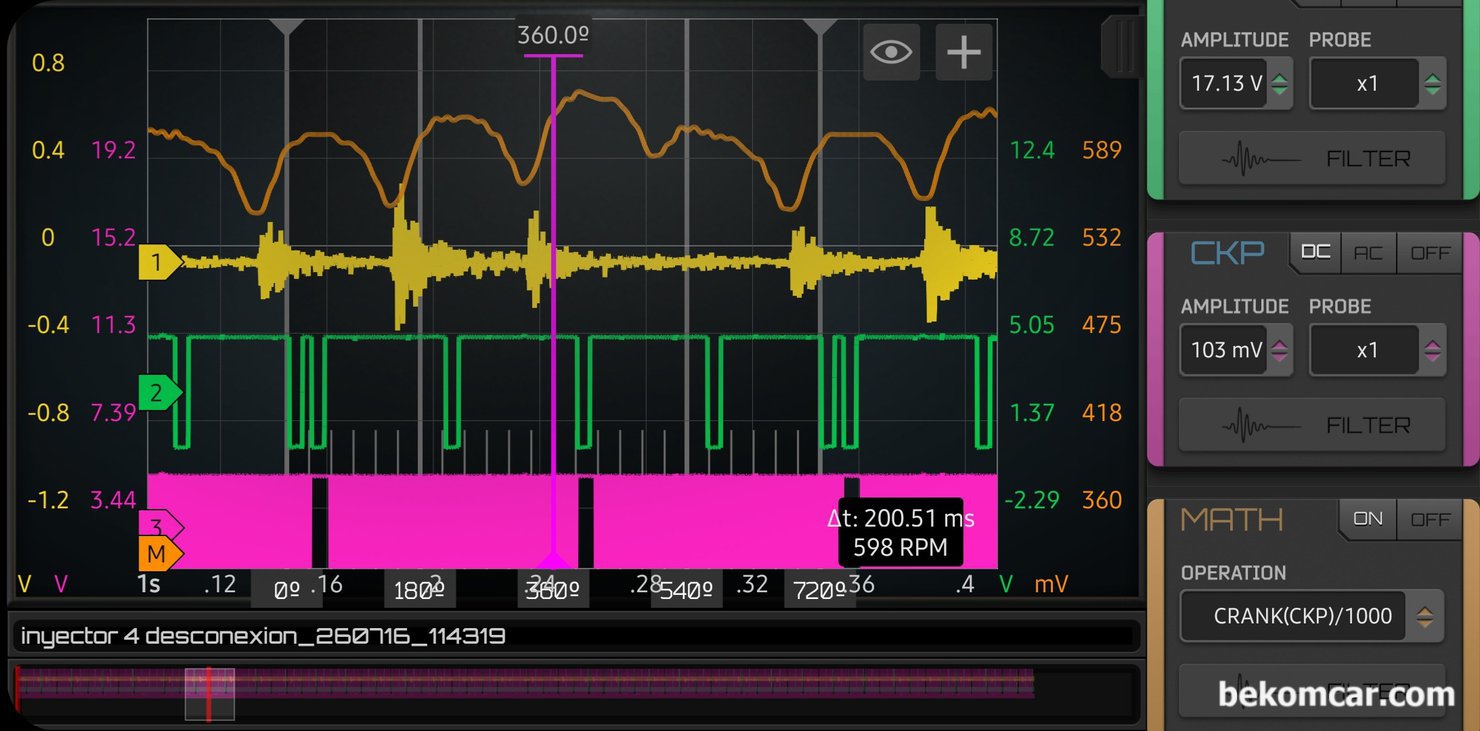Viewport: 1480px width, 731px height.
Task: Click the left gray triangle marker atop the graph
Action: tap(287, 27)
